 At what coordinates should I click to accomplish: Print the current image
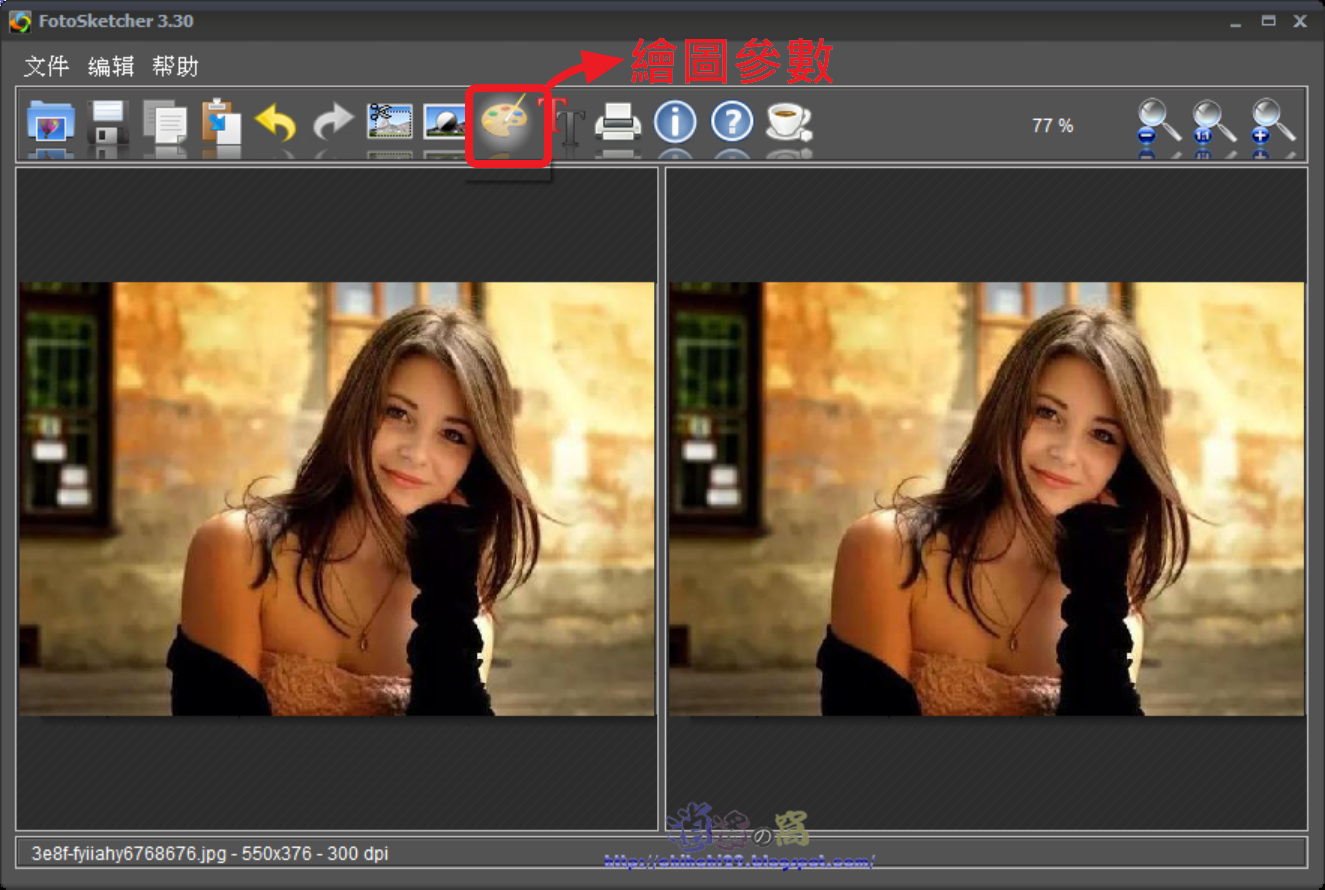pyautogui.click(x=620, y=122)
